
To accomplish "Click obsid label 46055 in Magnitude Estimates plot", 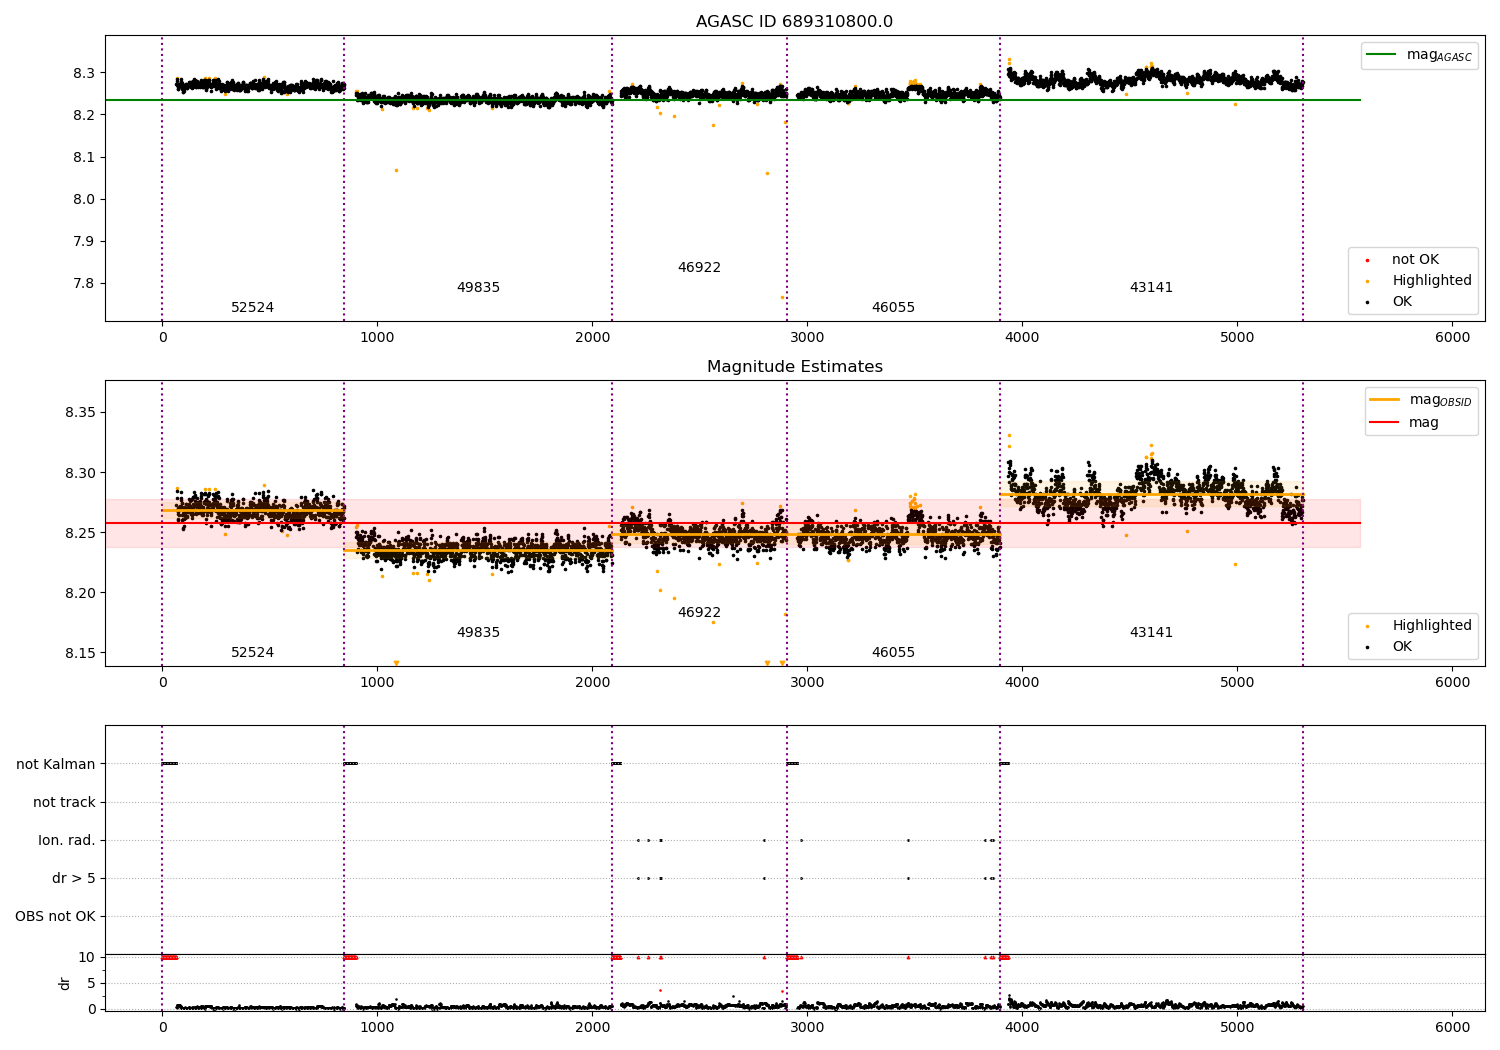I will click(893, 653).
